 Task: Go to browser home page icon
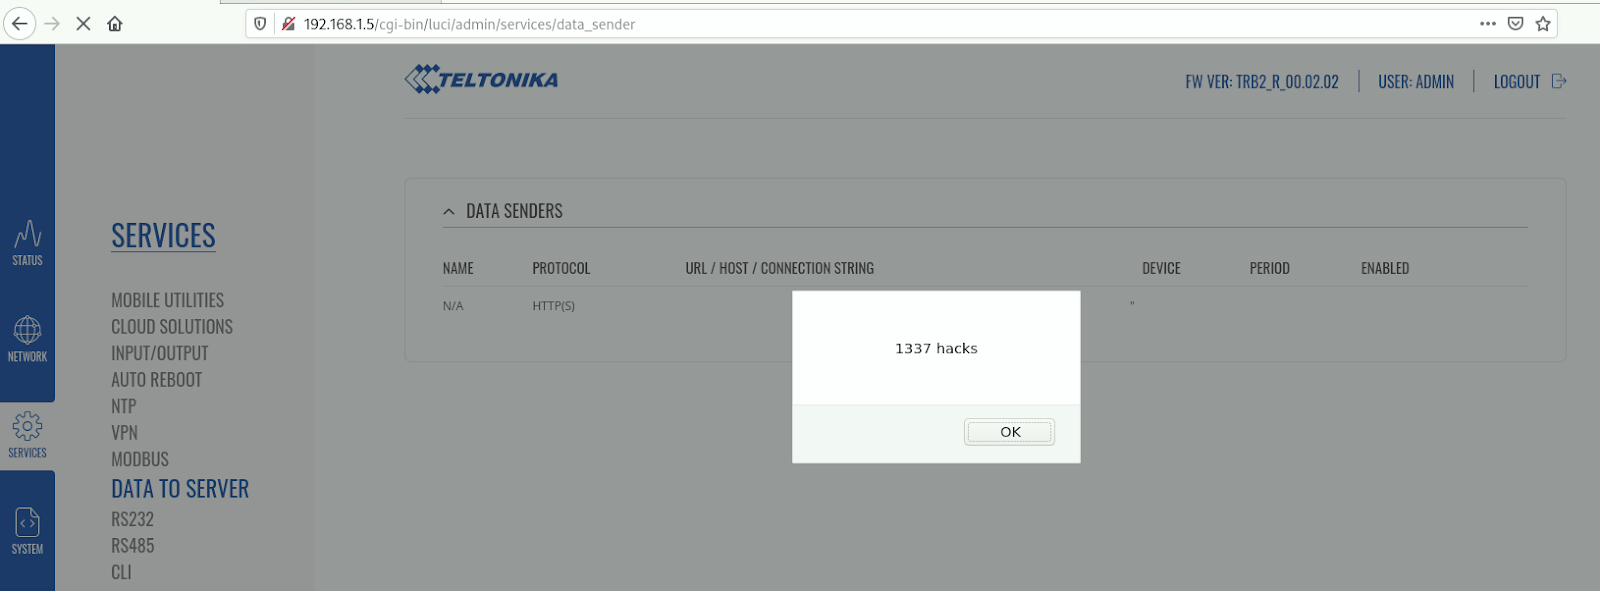point(115,24)
